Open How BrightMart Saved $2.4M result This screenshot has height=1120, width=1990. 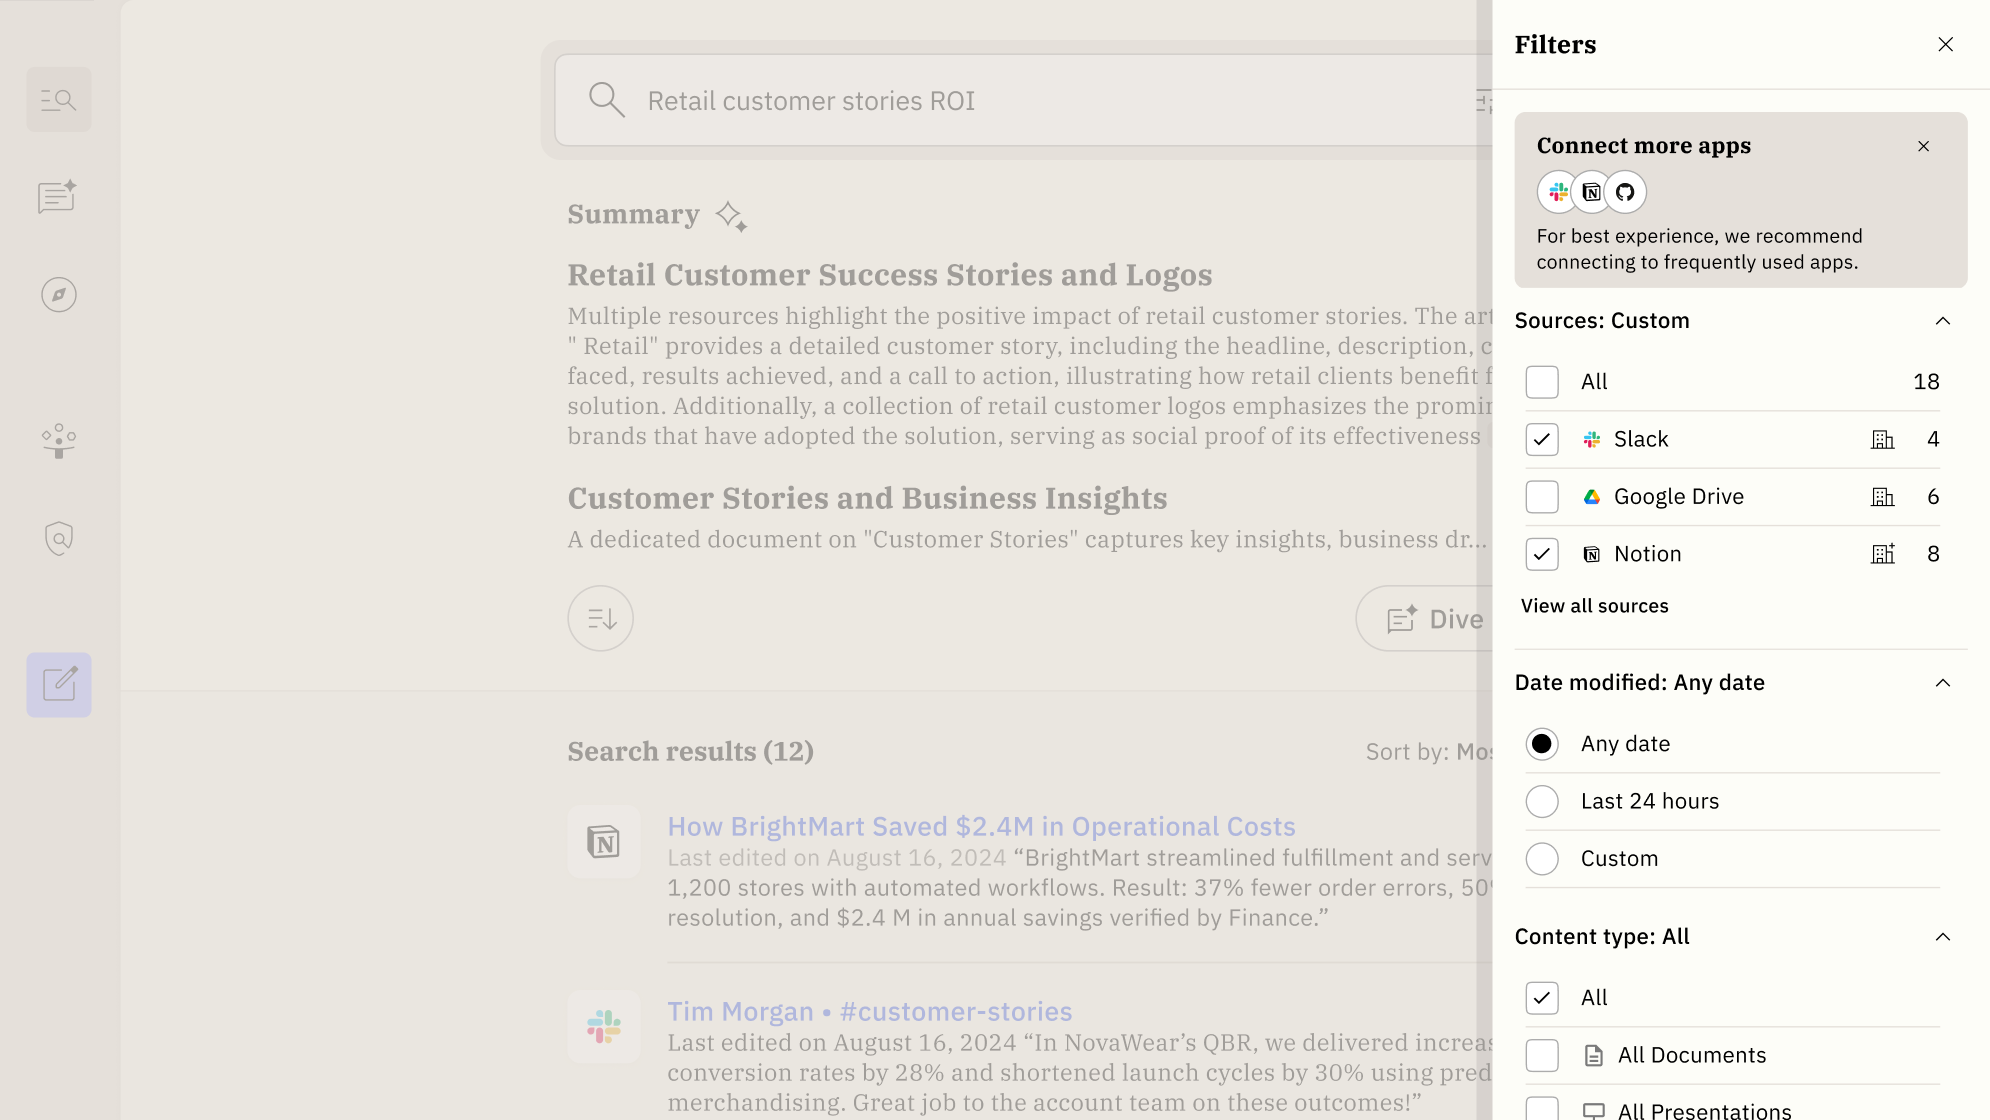(981, 827)
